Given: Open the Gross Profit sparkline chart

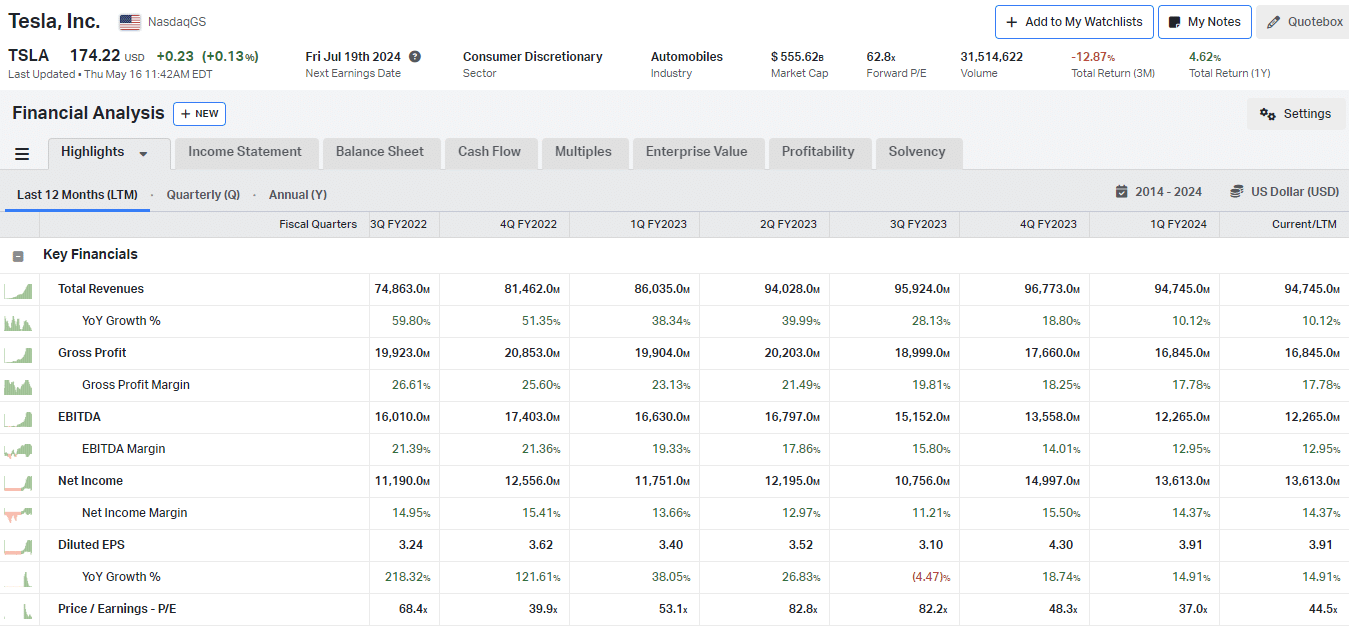Looking at the screenshot, I should pos(18,354).
